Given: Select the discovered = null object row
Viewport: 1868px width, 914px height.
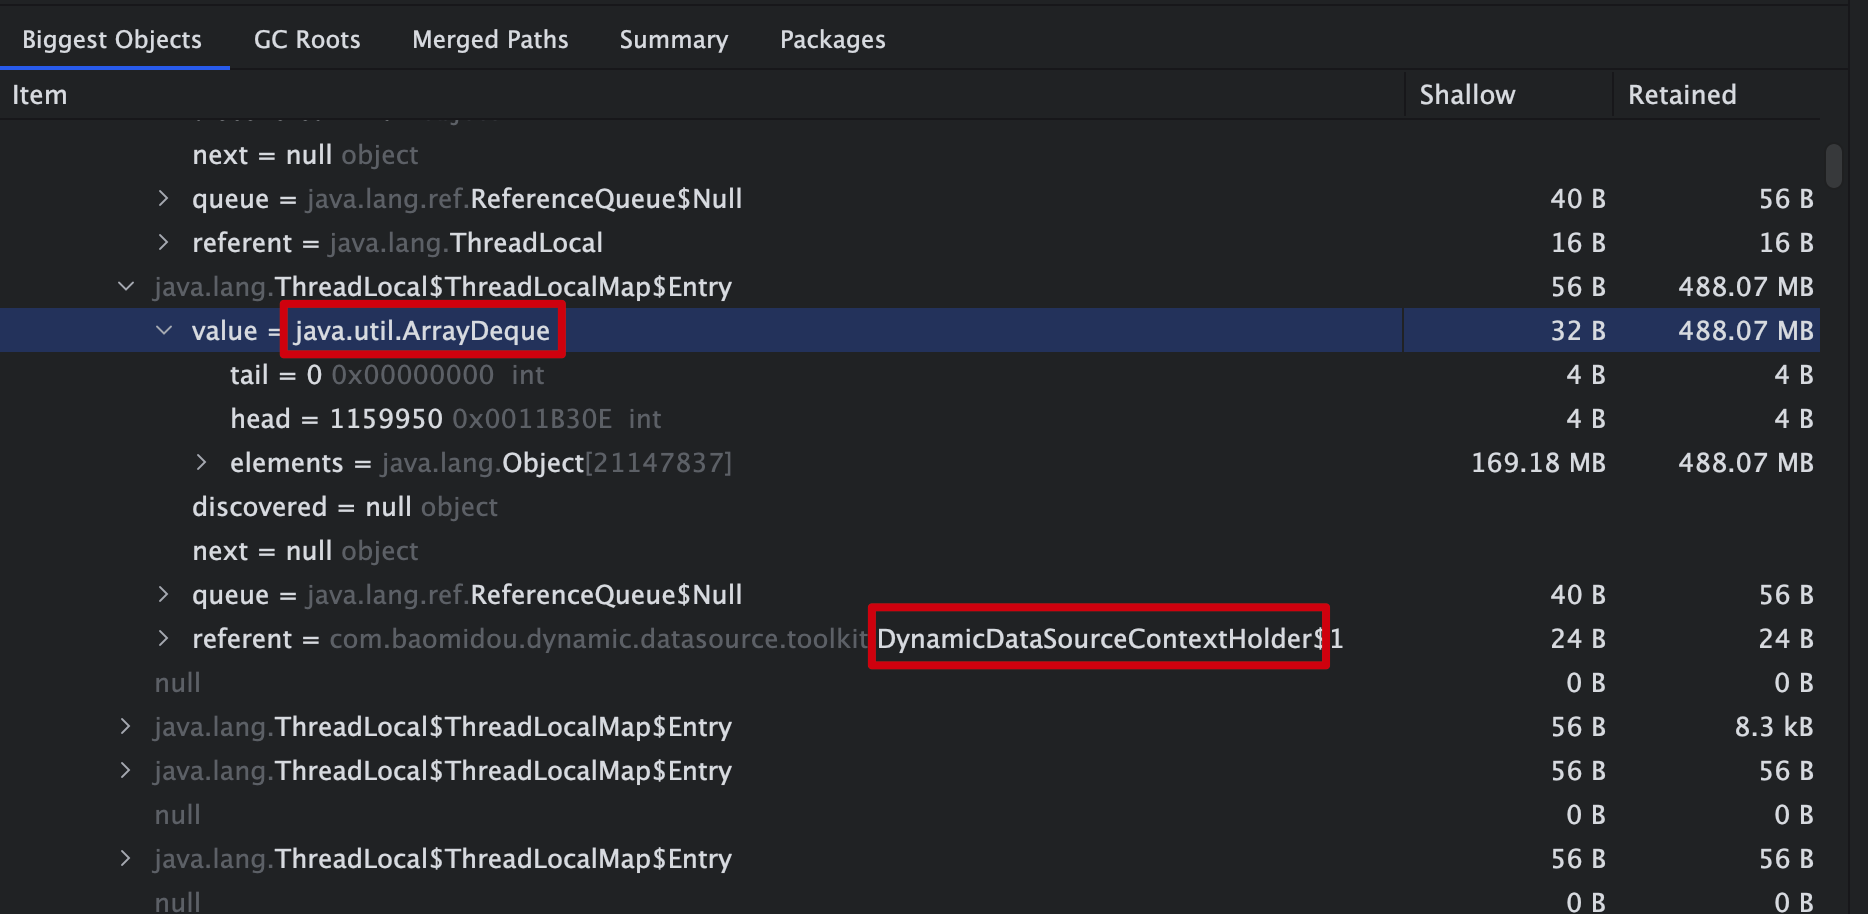Looking at the screenshot, I should point(909,506).
